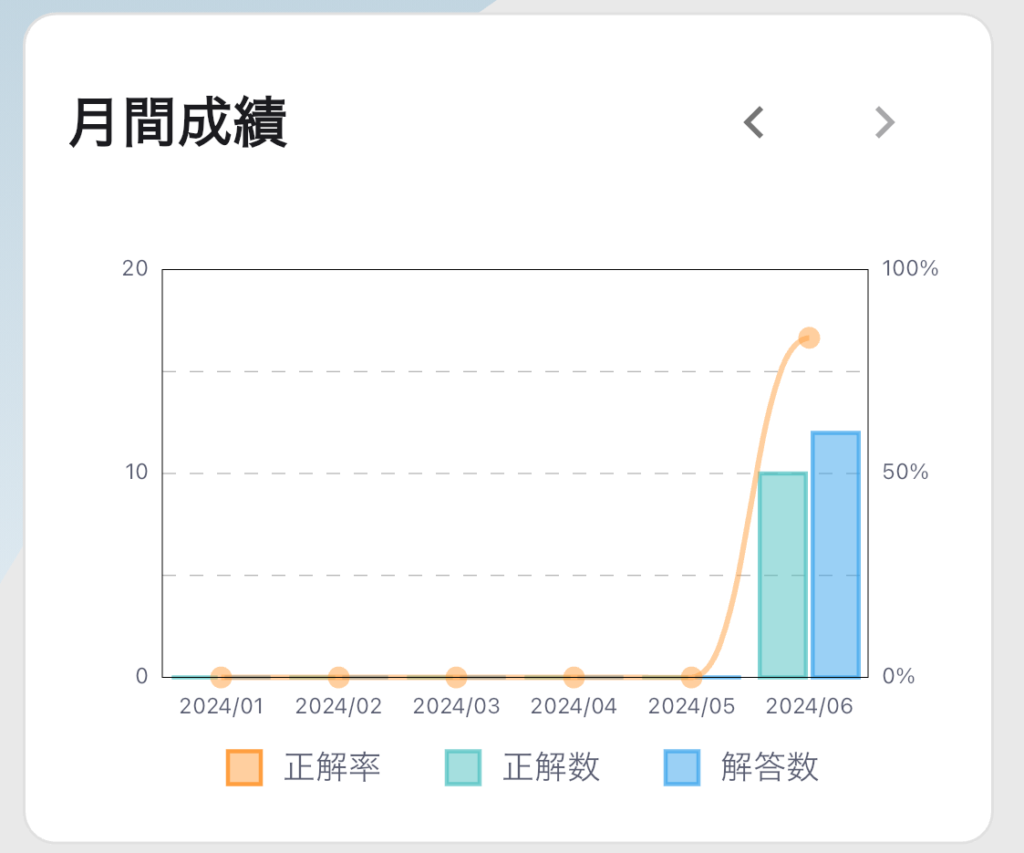
Task: Click the 正解率 legend label
Action: point(332,767)
